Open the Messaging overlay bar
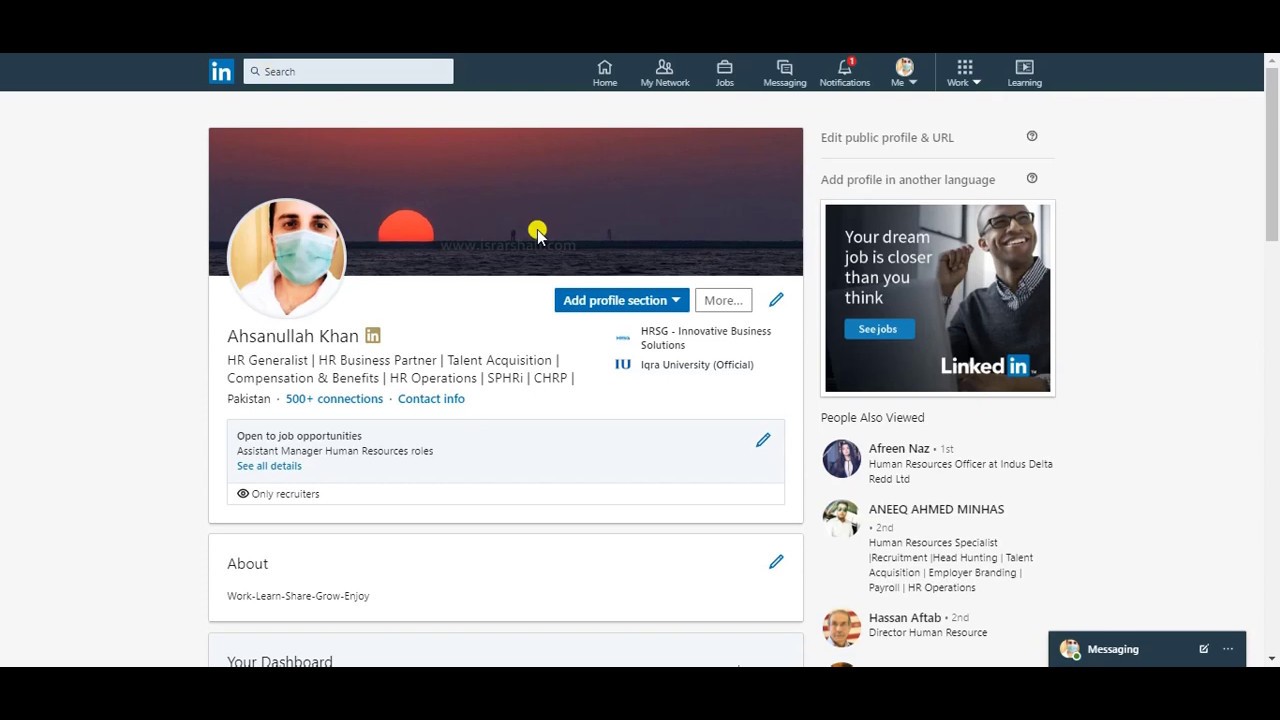Image resolution: width=1280 pixels, height=720 pixels. click(1147, 649)
